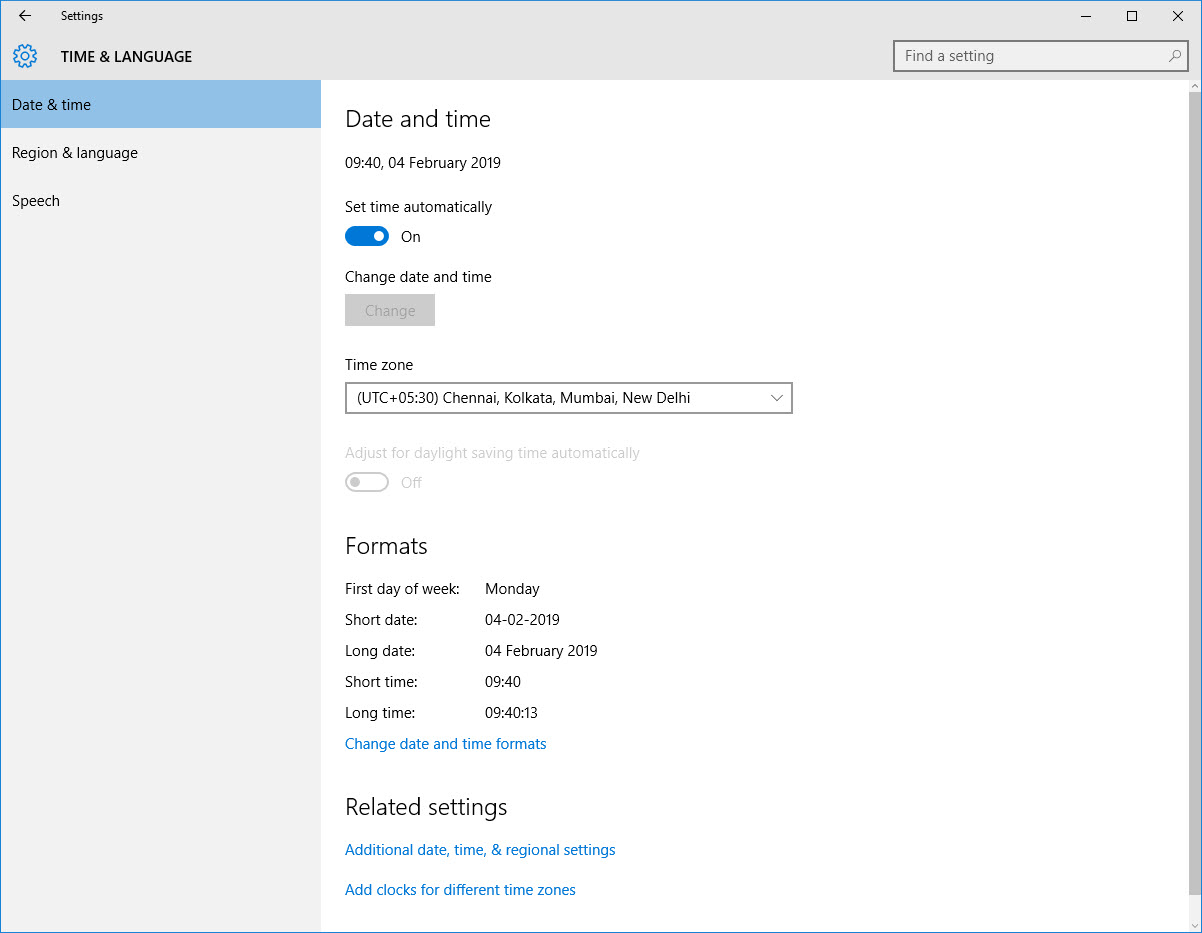This screenshot has height=933, width=1202.
Task: Click the Date and time heading
Action: pos(418,119)
